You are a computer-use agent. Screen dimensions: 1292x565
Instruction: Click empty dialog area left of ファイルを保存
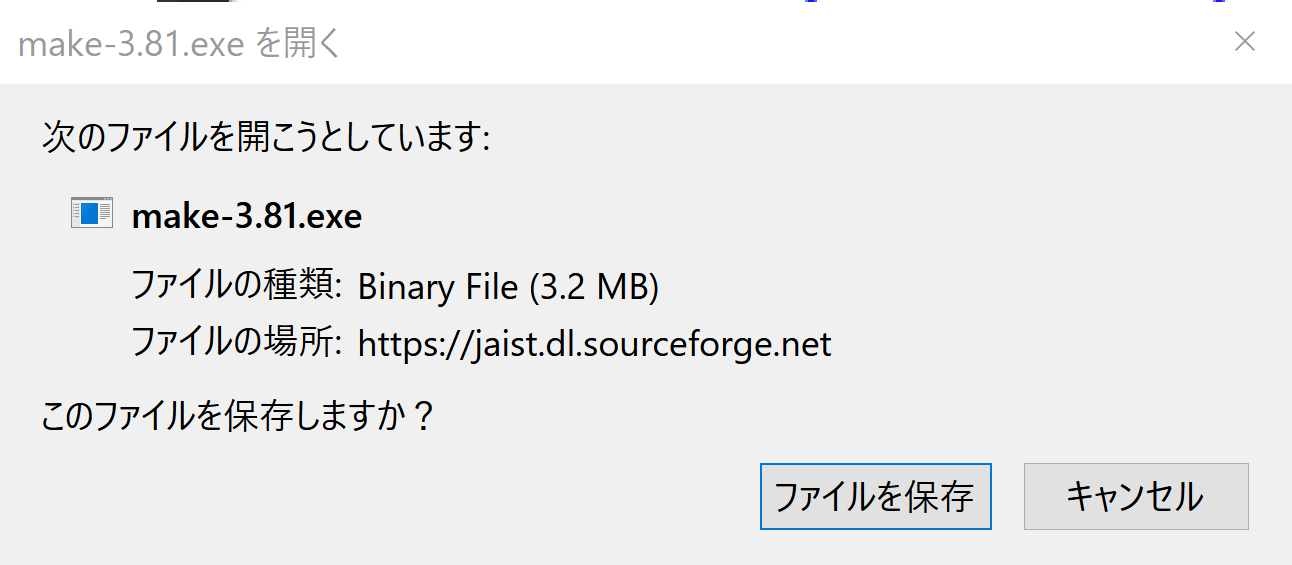click(400, 496)
